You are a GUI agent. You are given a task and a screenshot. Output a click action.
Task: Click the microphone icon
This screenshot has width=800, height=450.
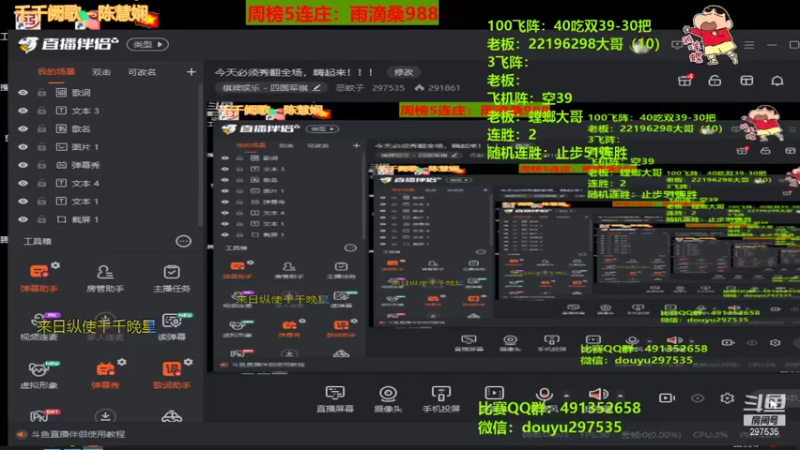tap(544, 394)
